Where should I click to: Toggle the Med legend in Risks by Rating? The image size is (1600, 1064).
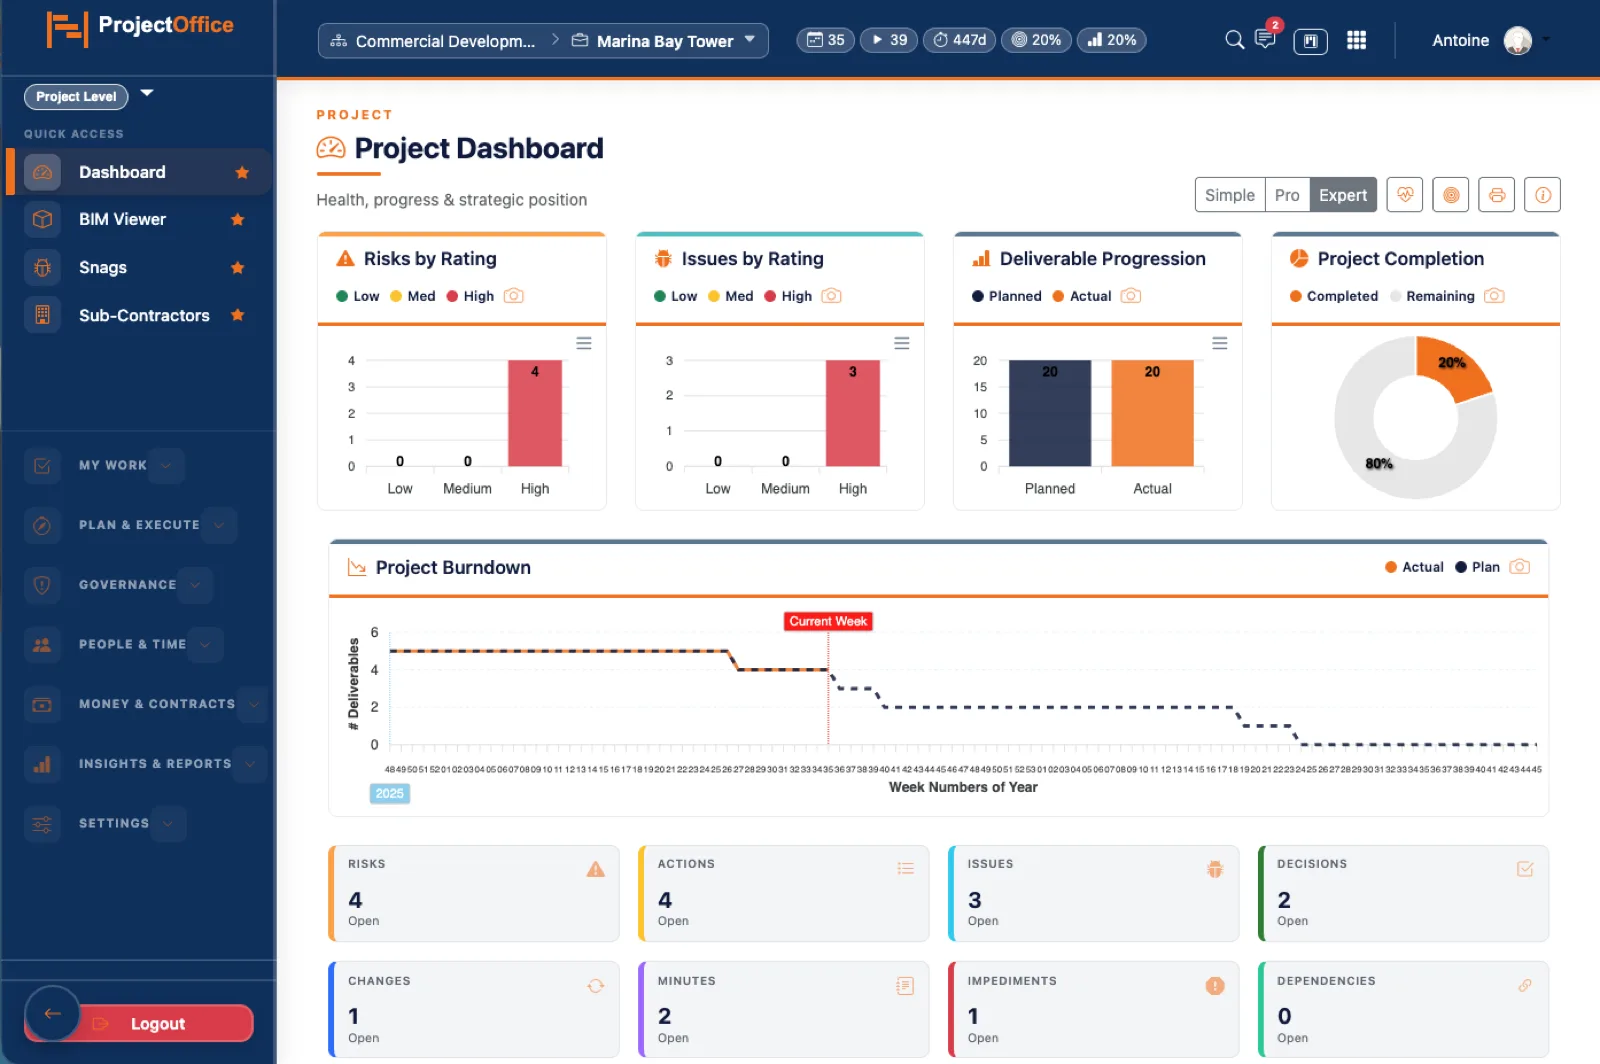click(413, 296)
